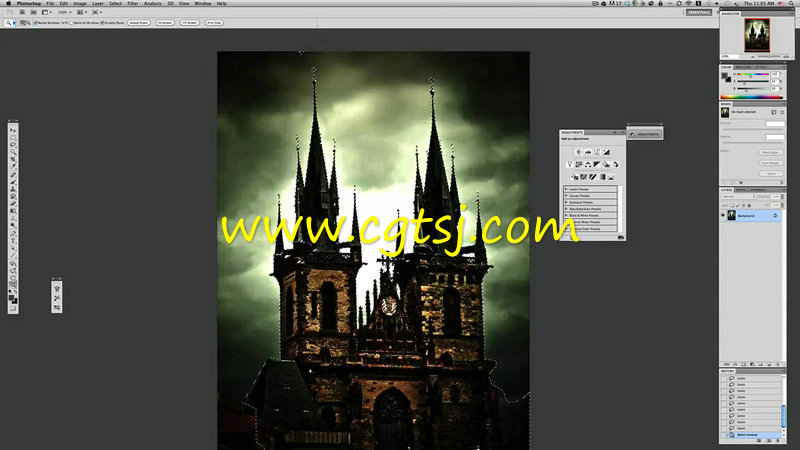Screen dimensions: 800x450
Task: Add a Color Balance adjustment
Action: pos(588,164)
